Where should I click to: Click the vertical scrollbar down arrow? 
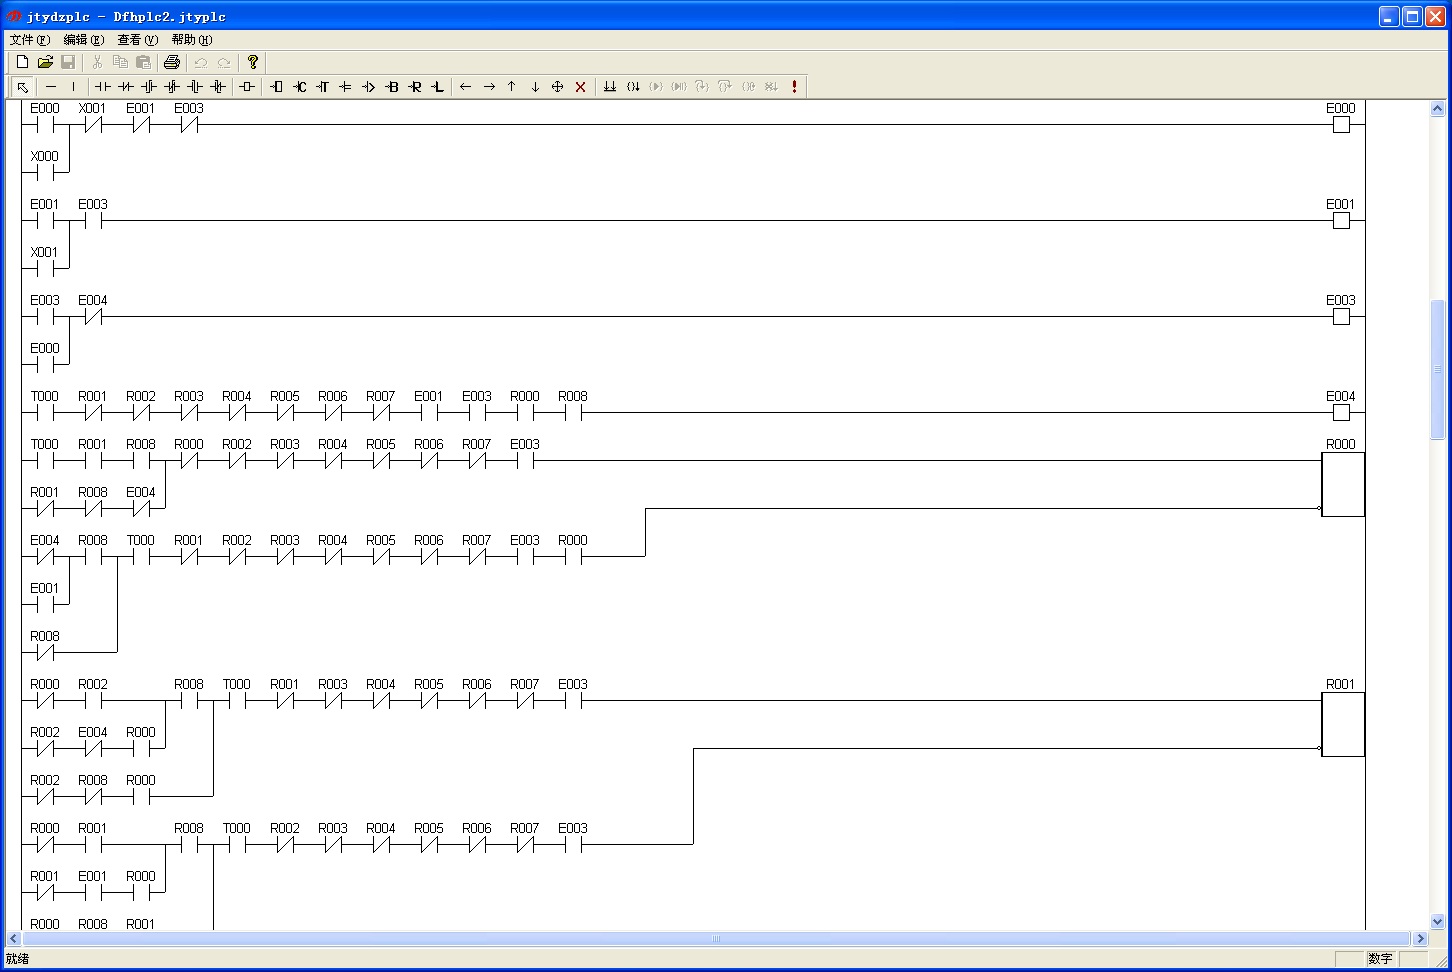[x=1438, y=922]
